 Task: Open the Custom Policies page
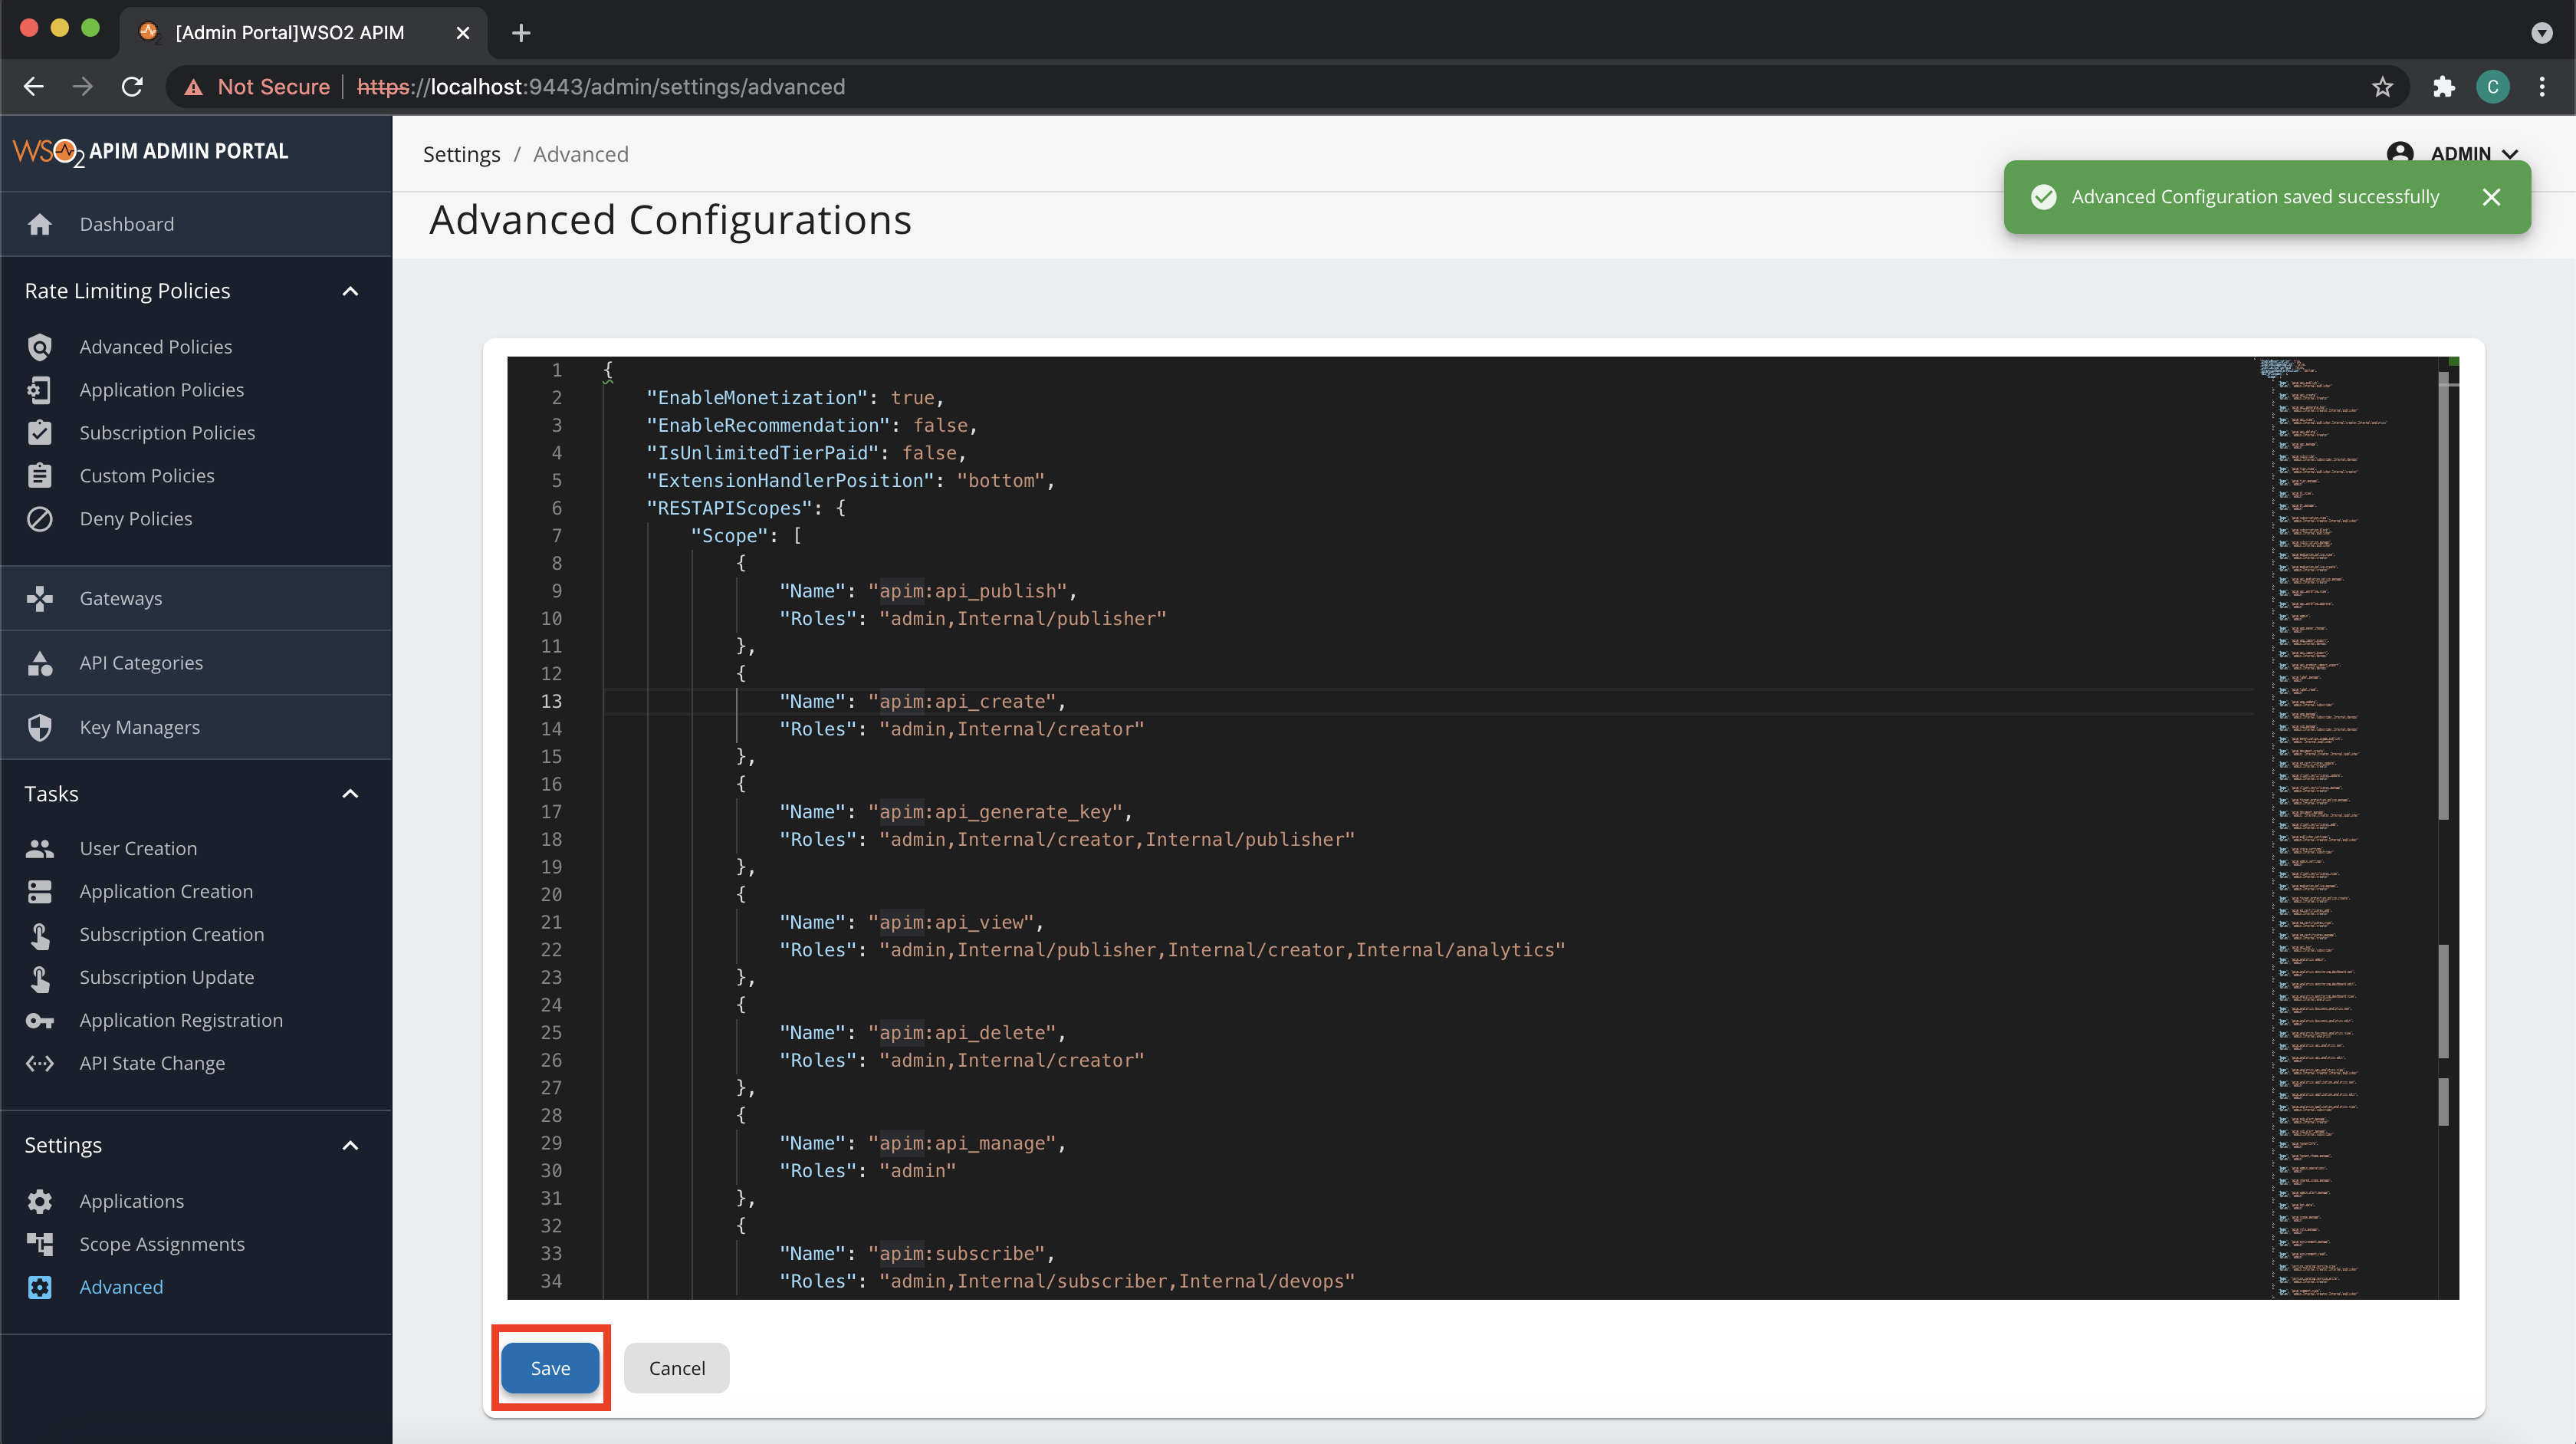[146, 475]
